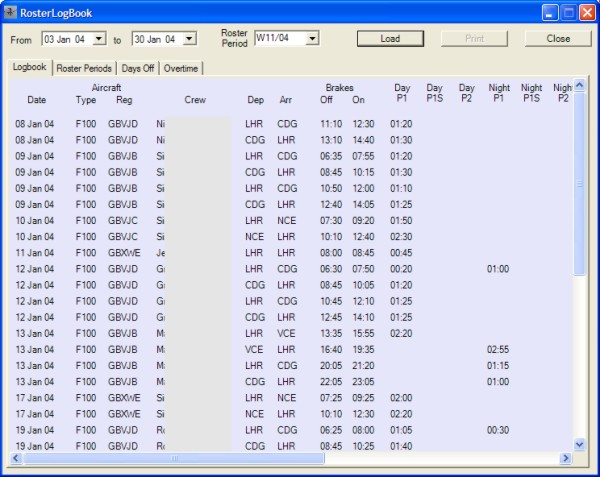Click the Day P2 column header
The height and width of the screenshot is (477, 600).
click(466, 93)
